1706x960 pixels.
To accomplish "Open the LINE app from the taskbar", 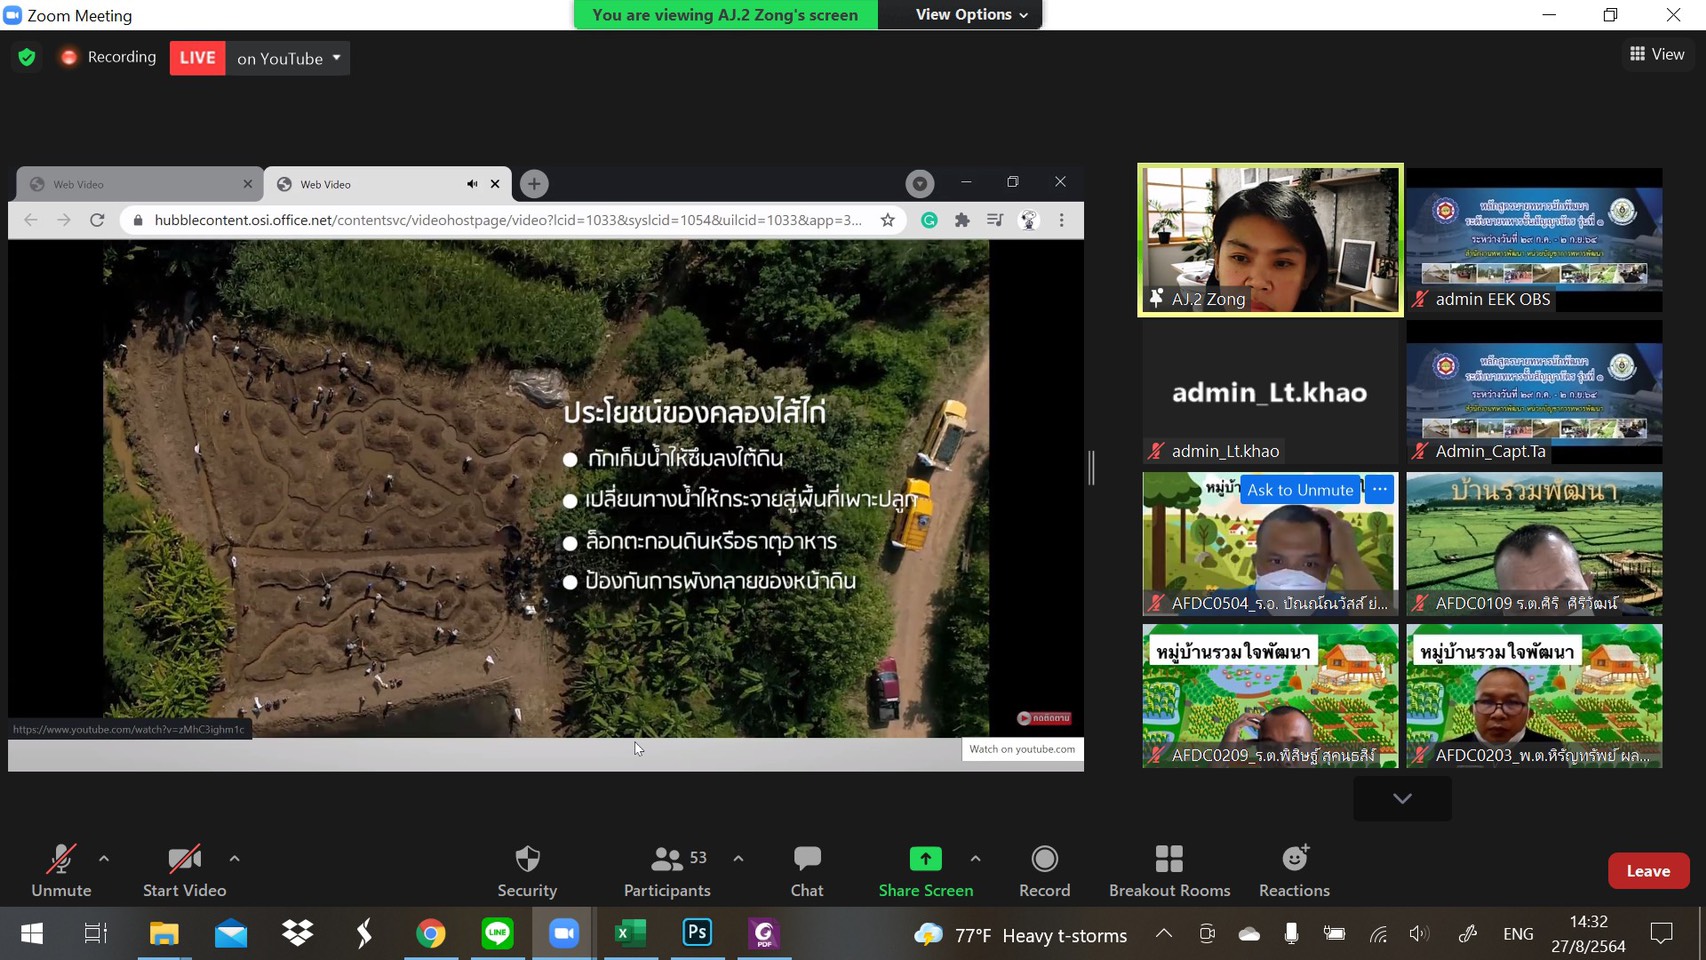I will [498, 933].
